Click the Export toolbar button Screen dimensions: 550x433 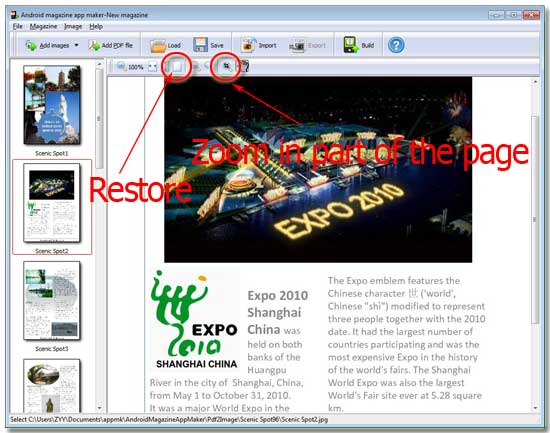(308, 46)
